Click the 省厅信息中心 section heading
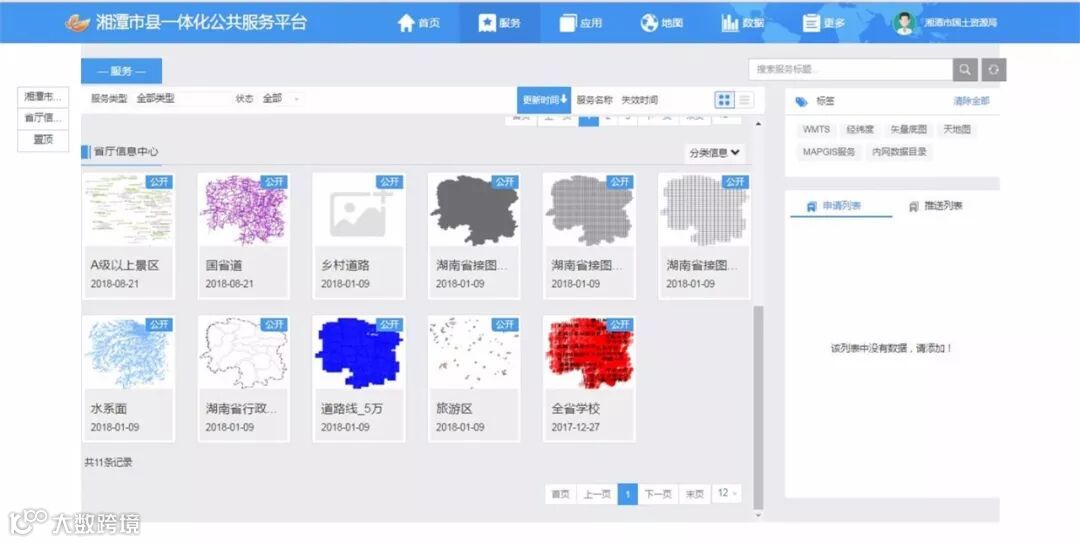 (126, 152)
